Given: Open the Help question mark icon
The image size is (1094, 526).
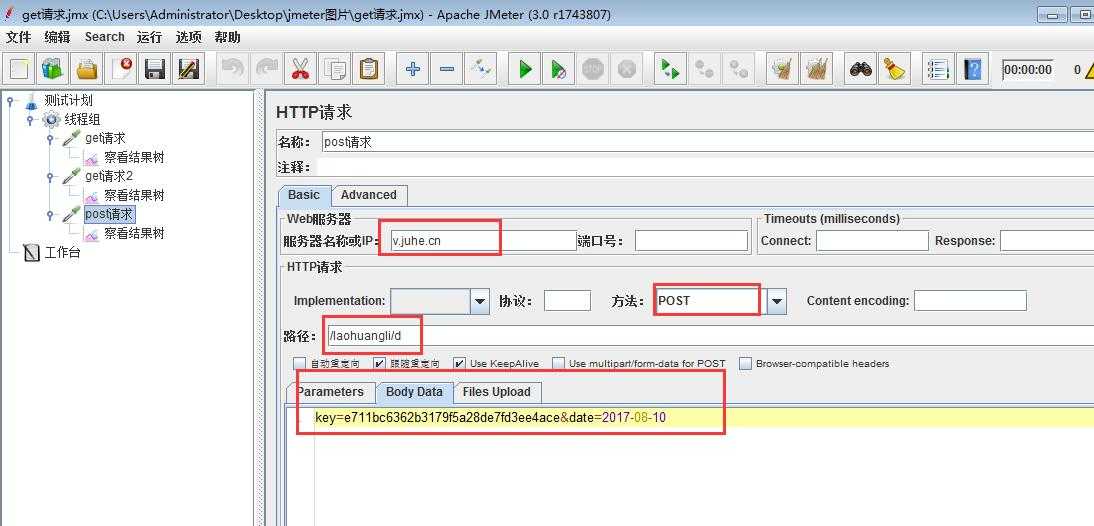Looking at the screenshot, I should click(972, 68).
